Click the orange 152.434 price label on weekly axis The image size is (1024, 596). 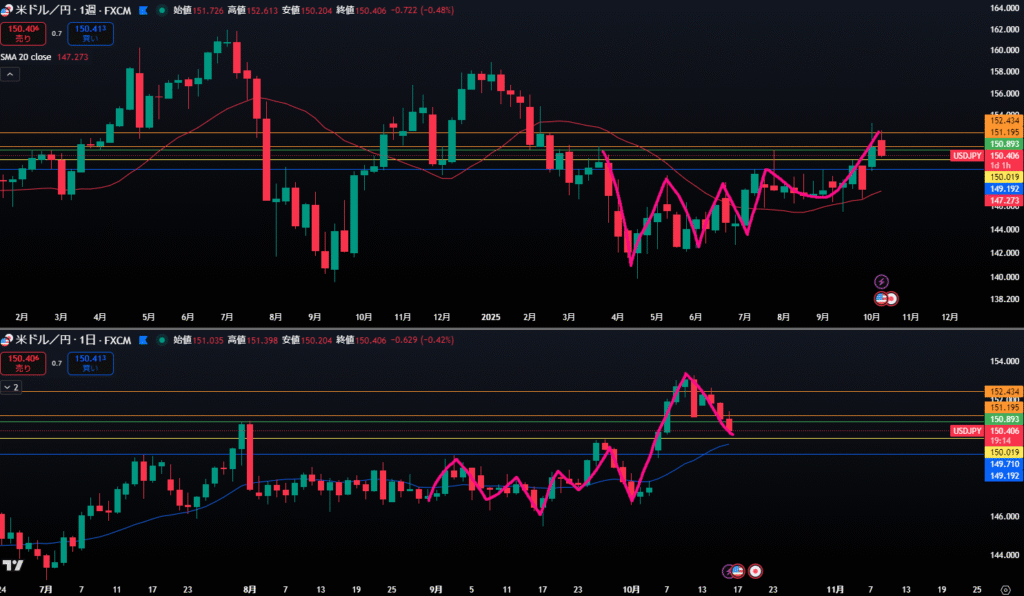[x=1003, y=120]
